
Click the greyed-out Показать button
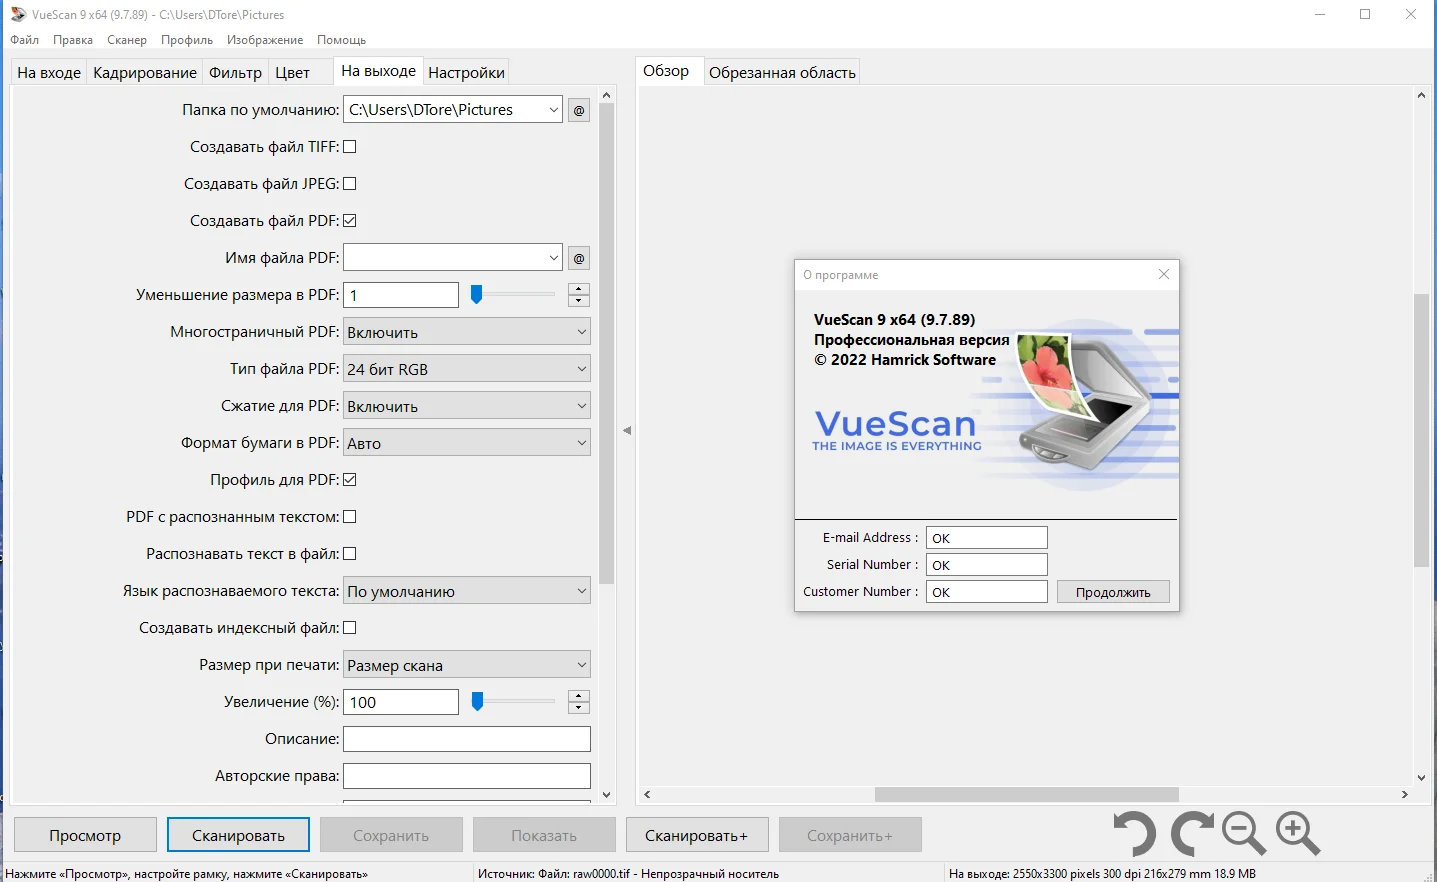tap(544, 835)
